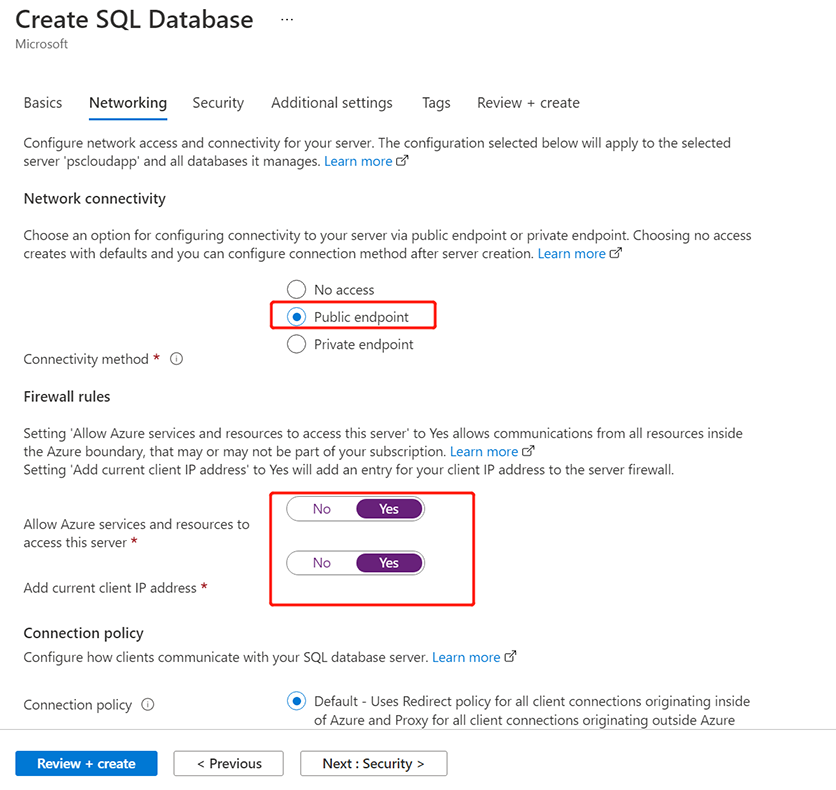836x790 pixels.
Task: Select the No access radio button
Action: pyautogui.click(x=296, y=290)
